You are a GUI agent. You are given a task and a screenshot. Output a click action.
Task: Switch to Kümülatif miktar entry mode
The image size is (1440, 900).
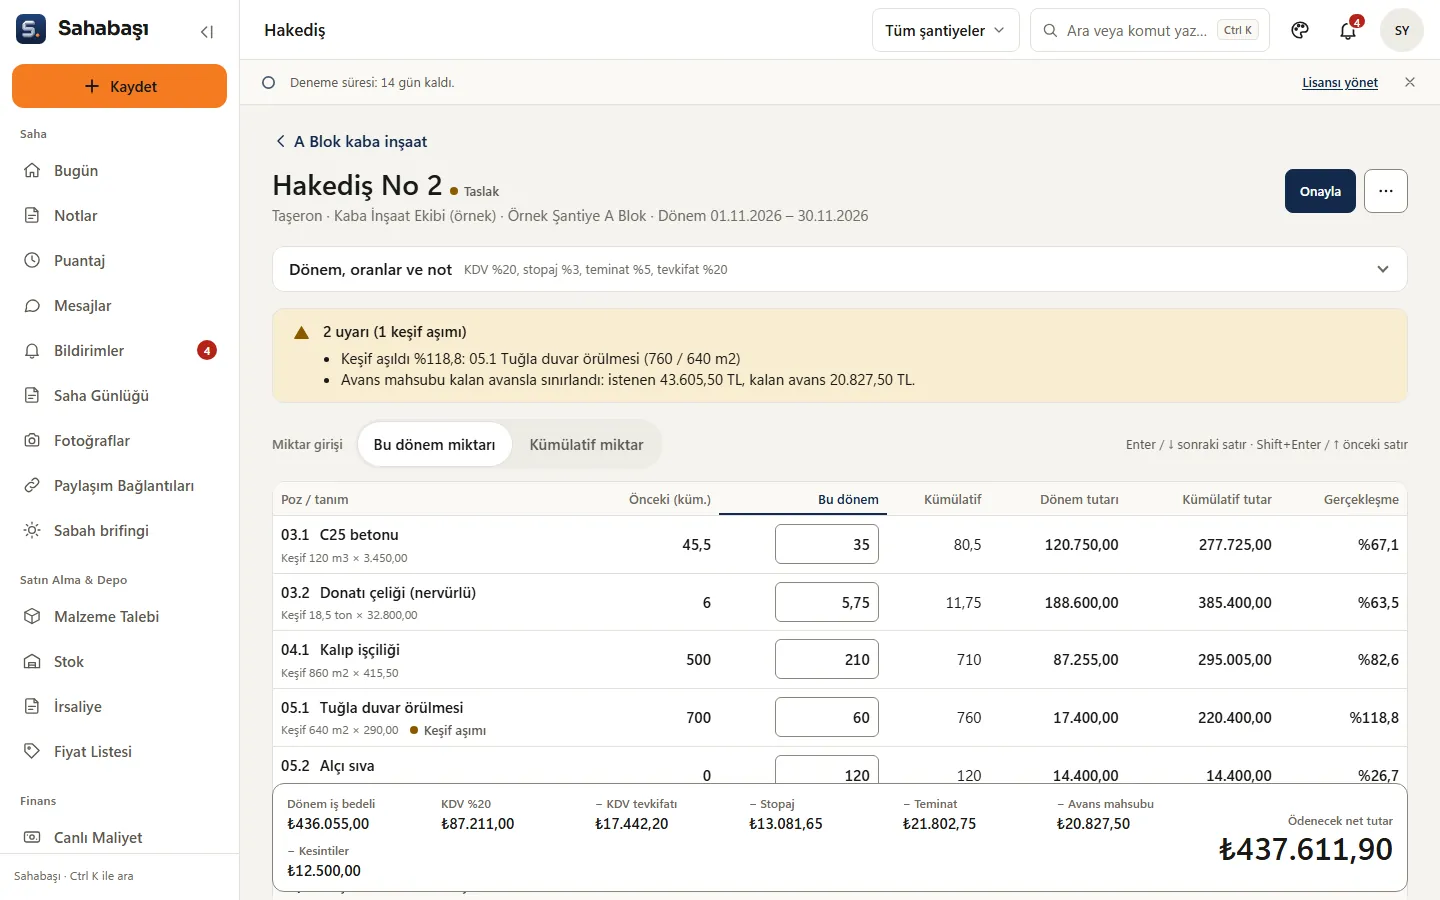click(x=586, y=444)
